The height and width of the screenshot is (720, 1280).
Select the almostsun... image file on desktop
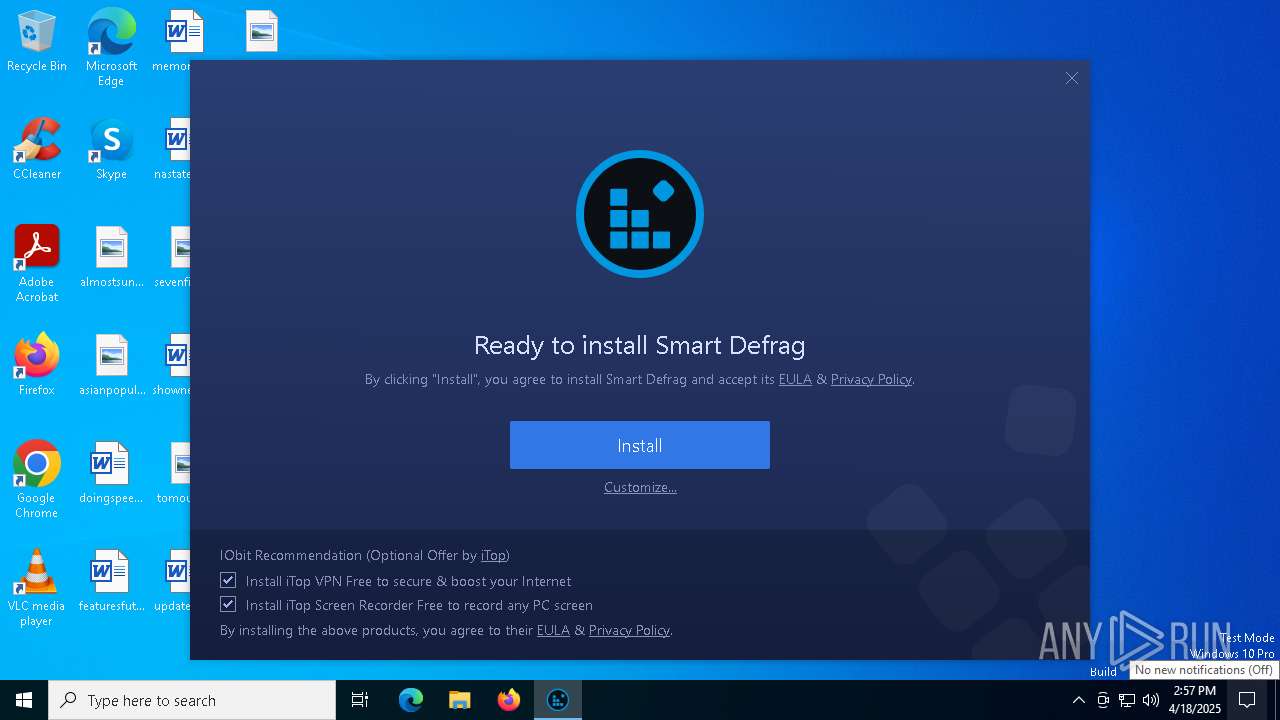click(111, 258)
